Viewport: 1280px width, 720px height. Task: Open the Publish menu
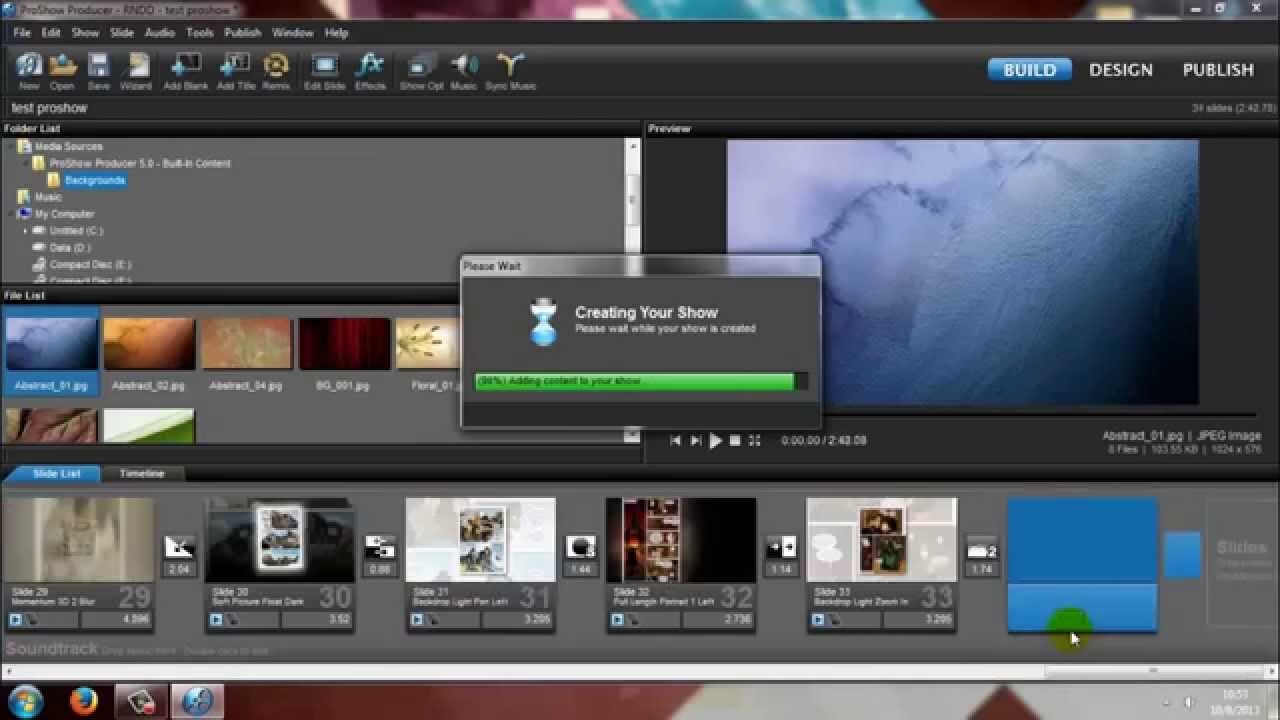click(x=242, y=33)
